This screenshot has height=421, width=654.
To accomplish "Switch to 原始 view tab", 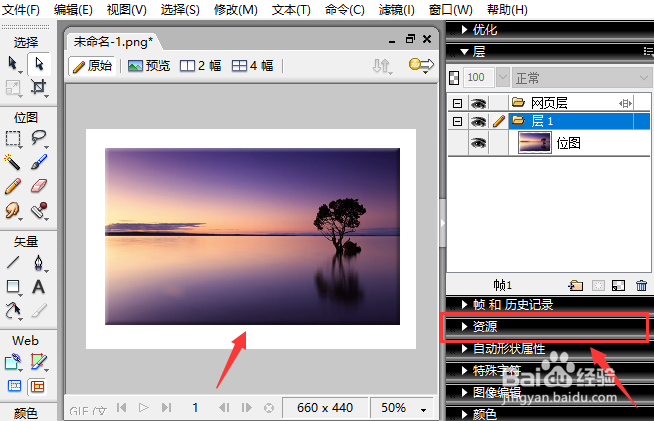I will 92,66.
